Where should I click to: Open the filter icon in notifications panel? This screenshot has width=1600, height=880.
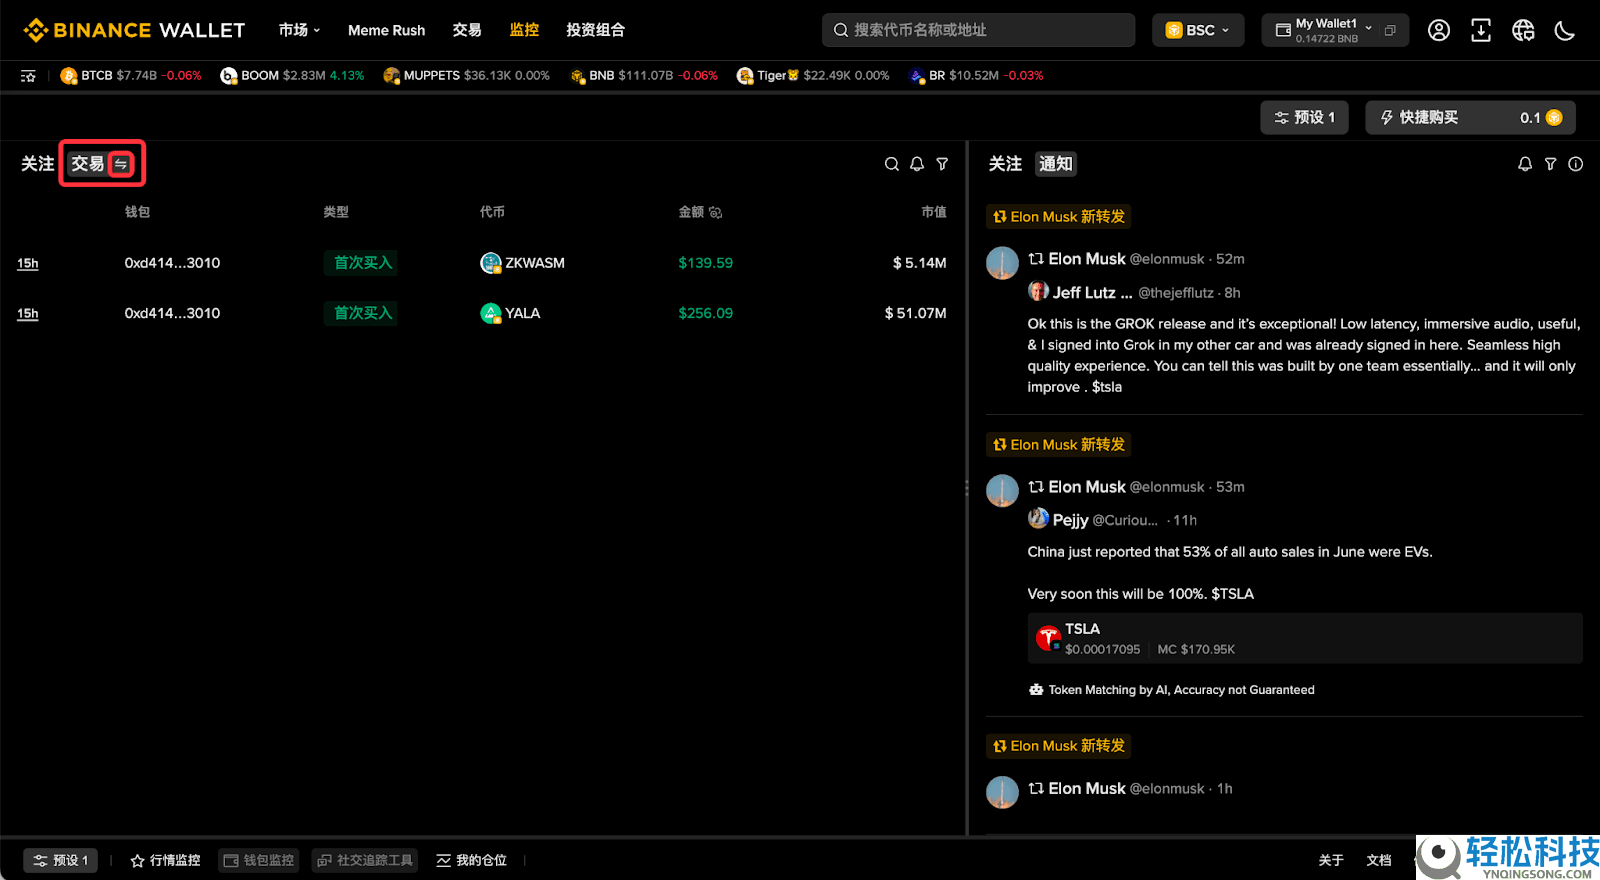pyautogui.click(x=1550, y=164)
